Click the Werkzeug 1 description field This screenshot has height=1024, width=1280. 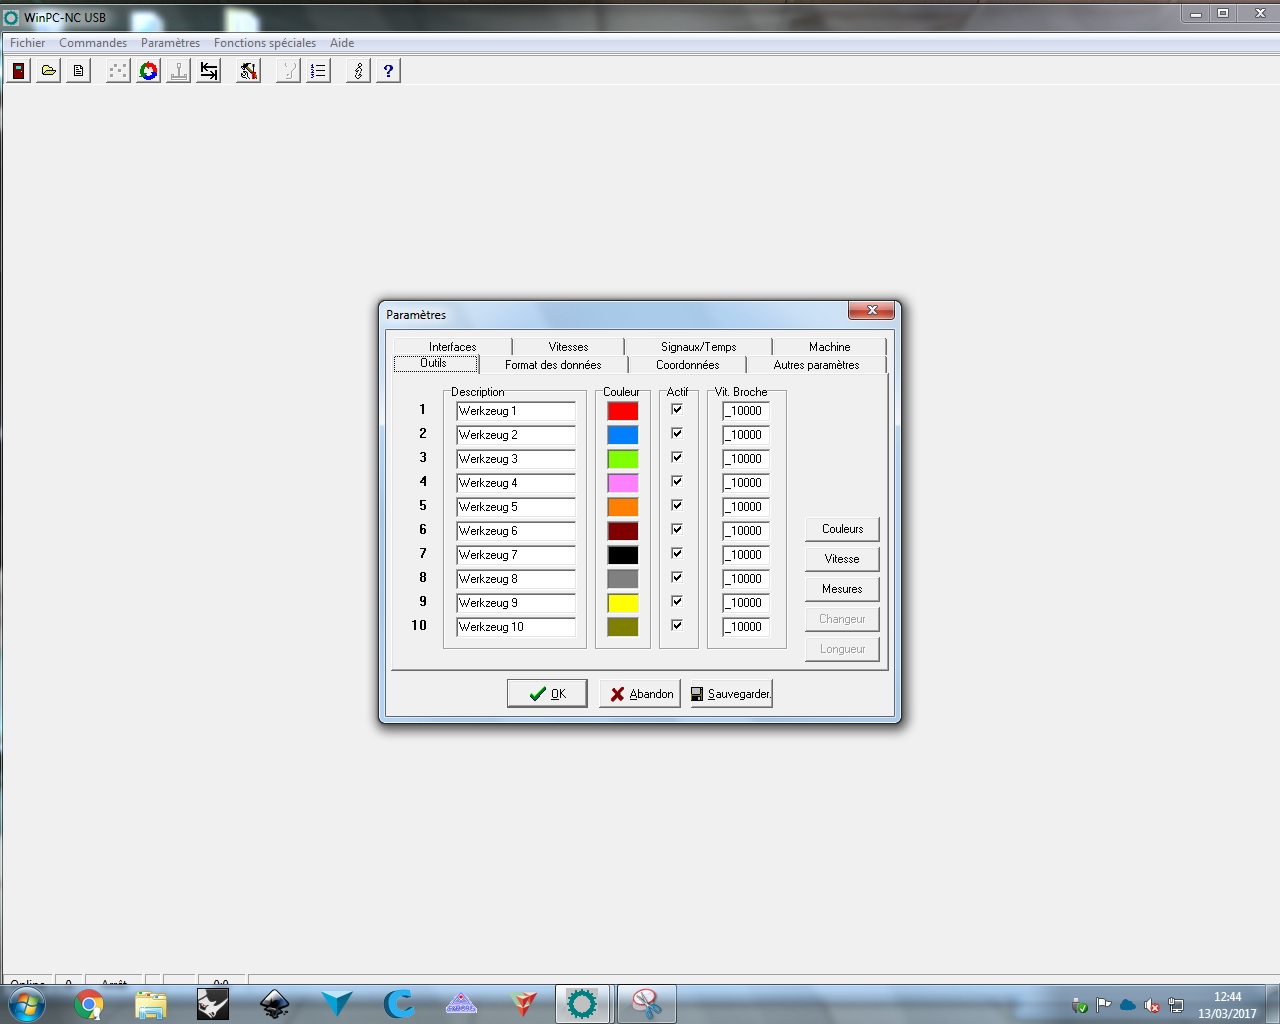[516, 411]
